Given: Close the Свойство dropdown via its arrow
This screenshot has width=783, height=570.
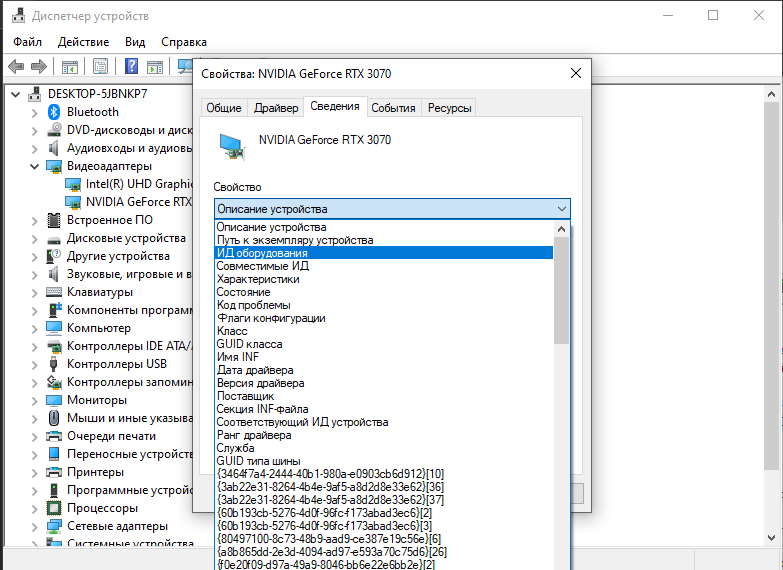Looking at the screenshot, I should (560, 209).
